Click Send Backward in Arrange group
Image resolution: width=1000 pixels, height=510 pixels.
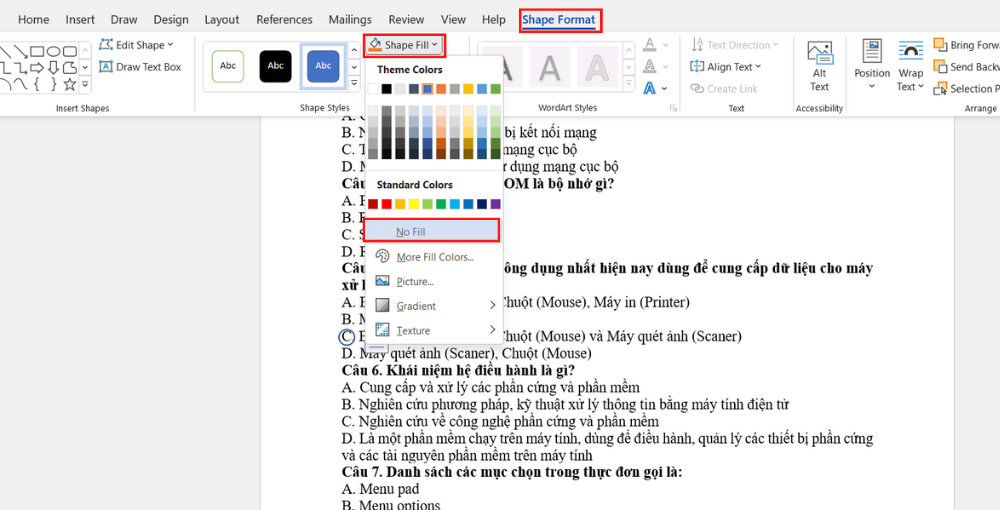coord(966,67)
